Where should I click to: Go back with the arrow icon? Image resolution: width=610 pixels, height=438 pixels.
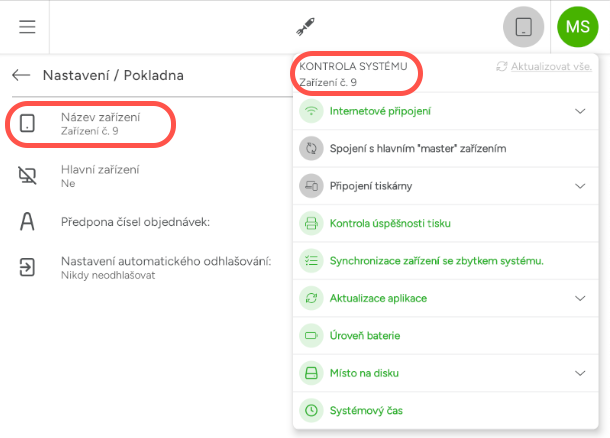point(21,75)
